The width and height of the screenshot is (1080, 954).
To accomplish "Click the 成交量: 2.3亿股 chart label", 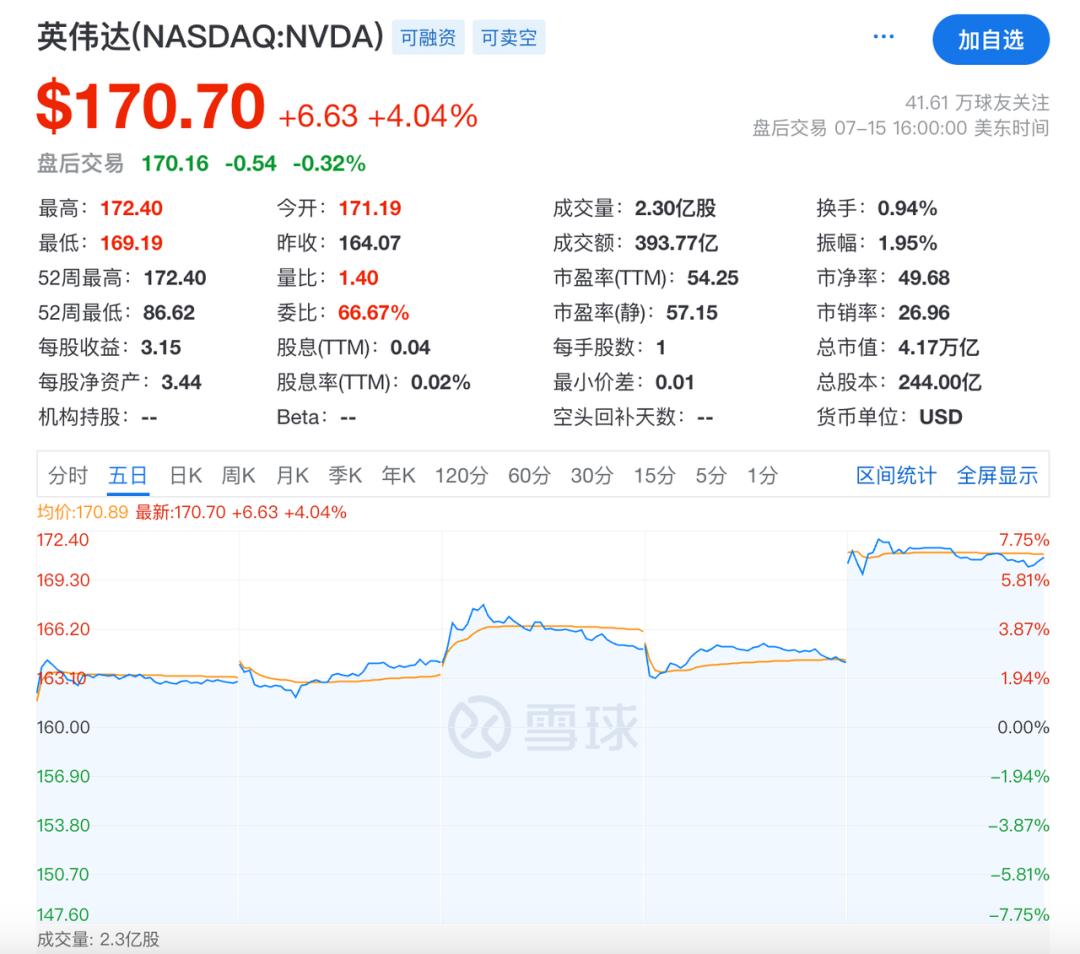I will tap(98, 940).
